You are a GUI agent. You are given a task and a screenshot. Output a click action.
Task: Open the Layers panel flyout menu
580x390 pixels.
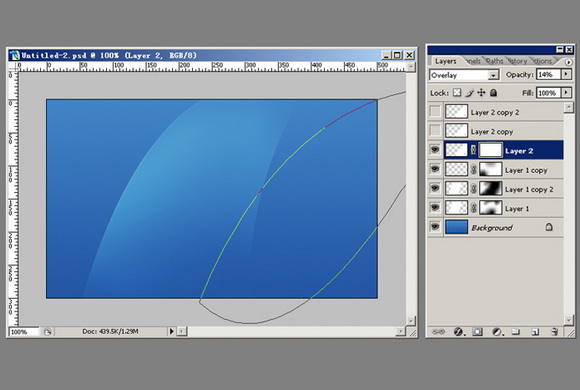pyautogui.click(x=569, y=62)
